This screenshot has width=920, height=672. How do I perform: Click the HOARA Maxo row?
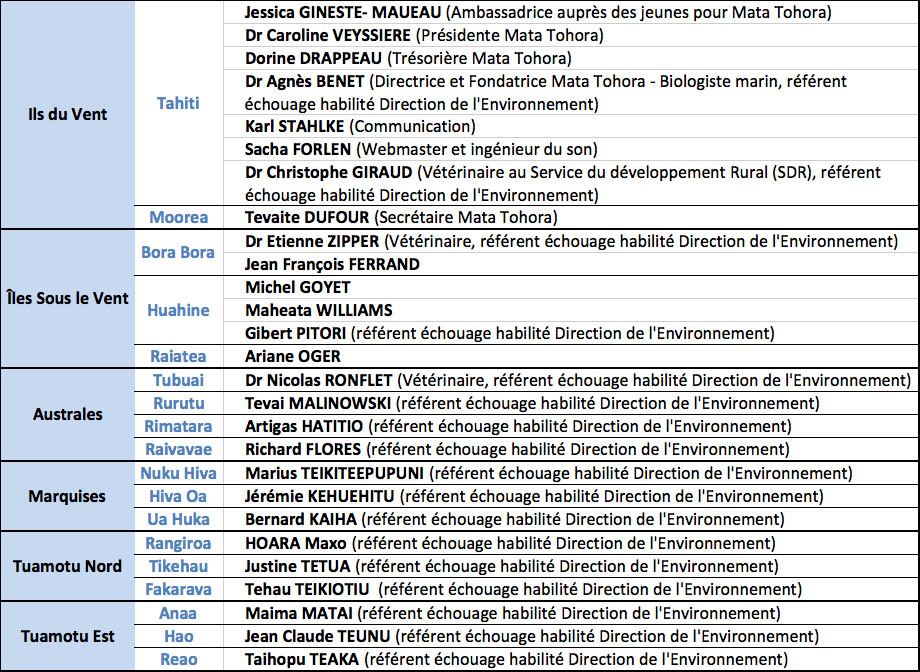click(571, 543)
